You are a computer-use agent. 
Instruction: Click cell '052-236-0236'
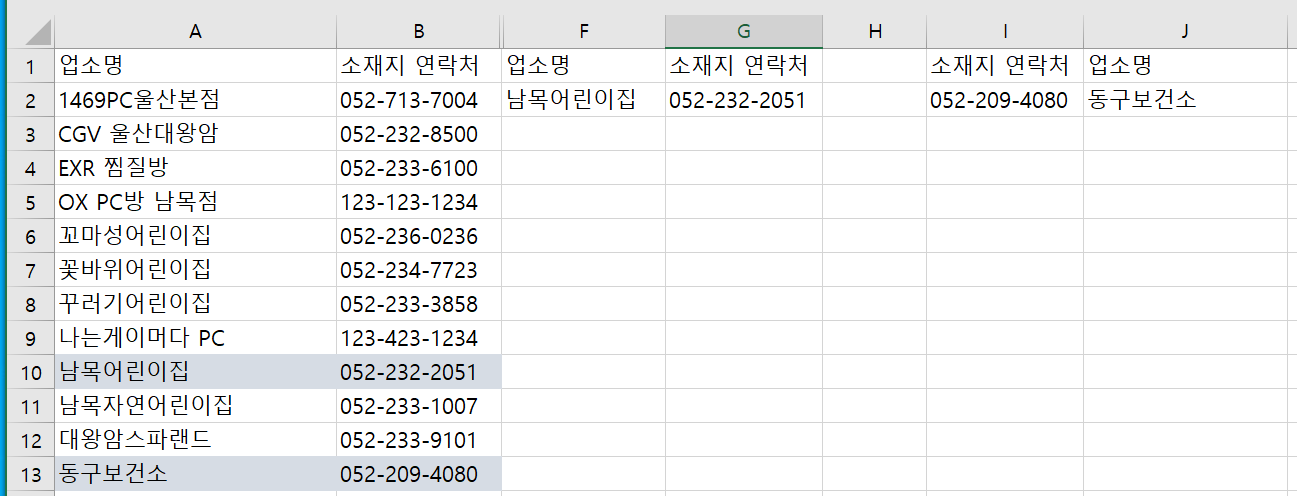[x=419, y=236]
